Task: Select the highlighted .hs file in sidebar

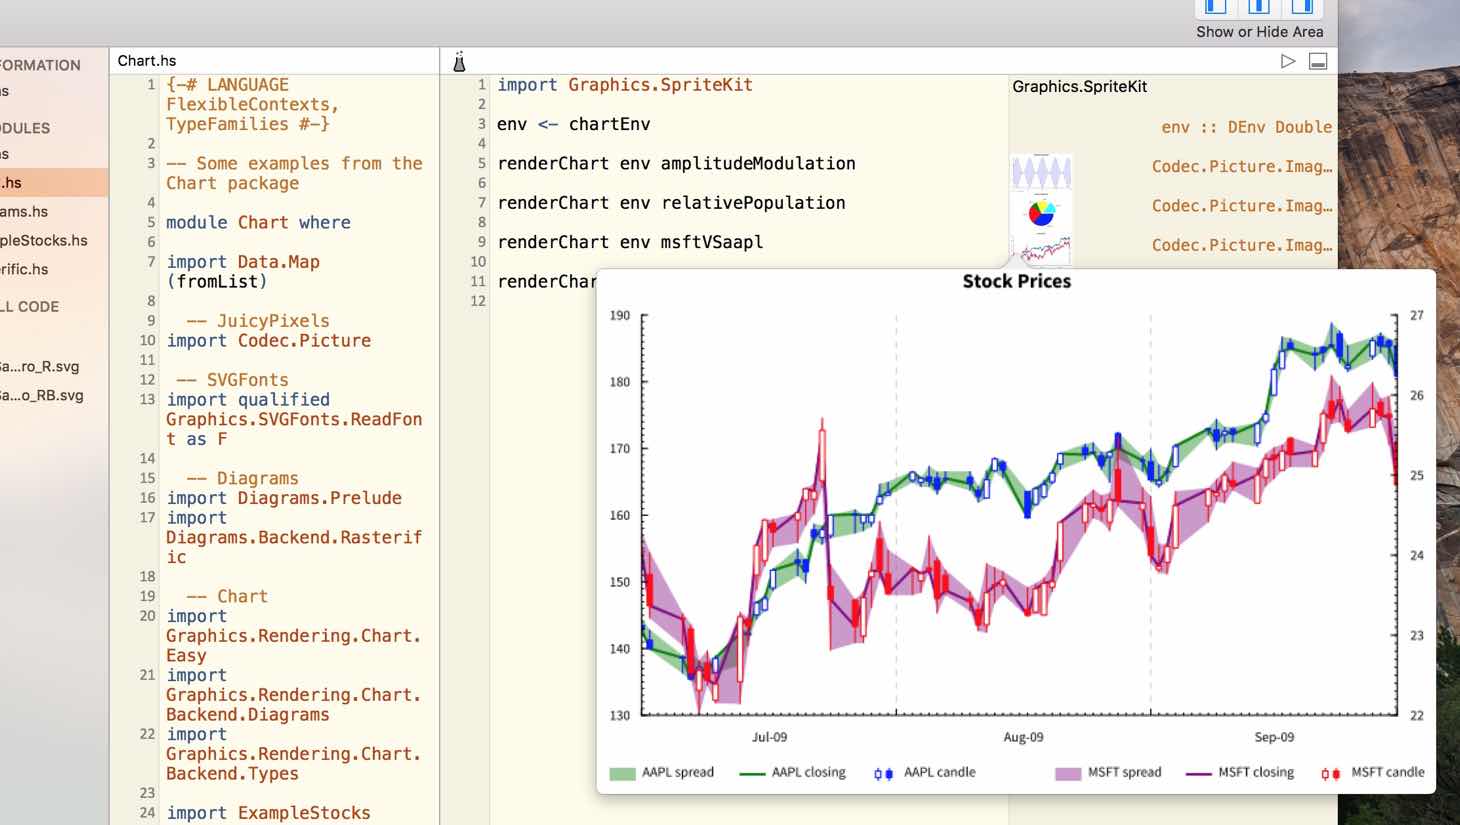Action: 54,182
